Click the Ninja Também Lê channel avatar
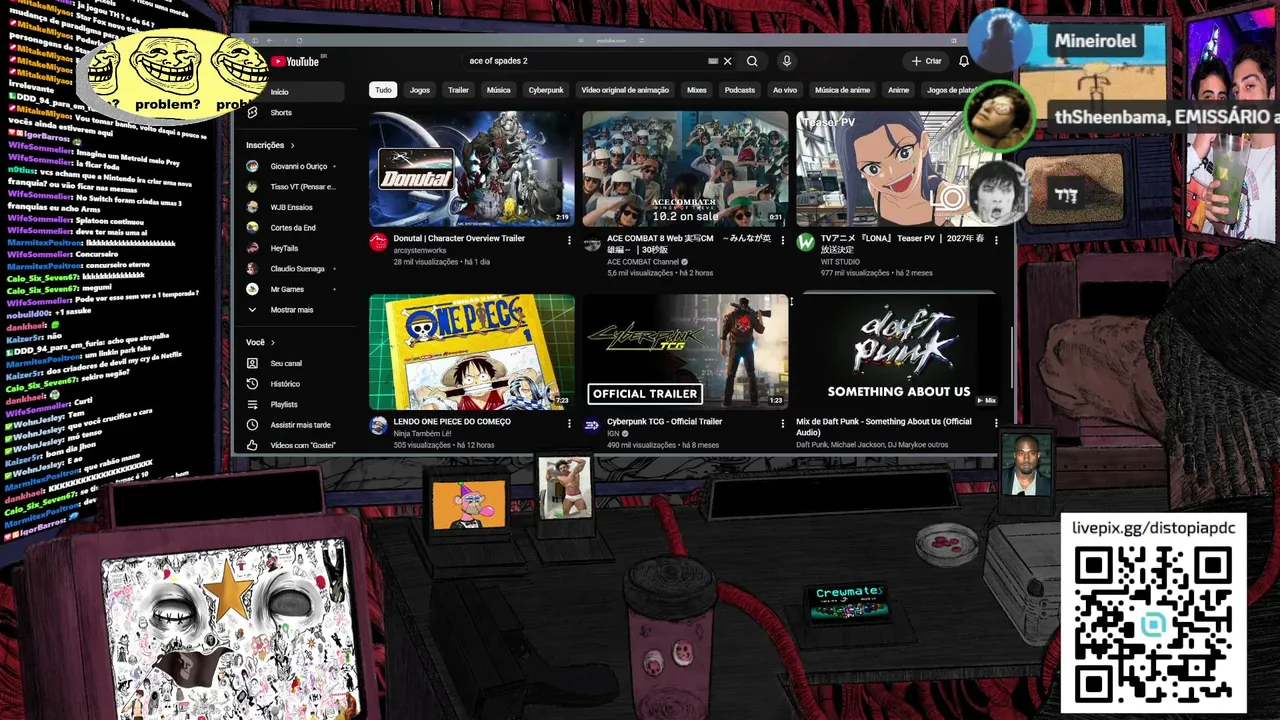This screenshot has width=1280, height=720. pos(378,425)
